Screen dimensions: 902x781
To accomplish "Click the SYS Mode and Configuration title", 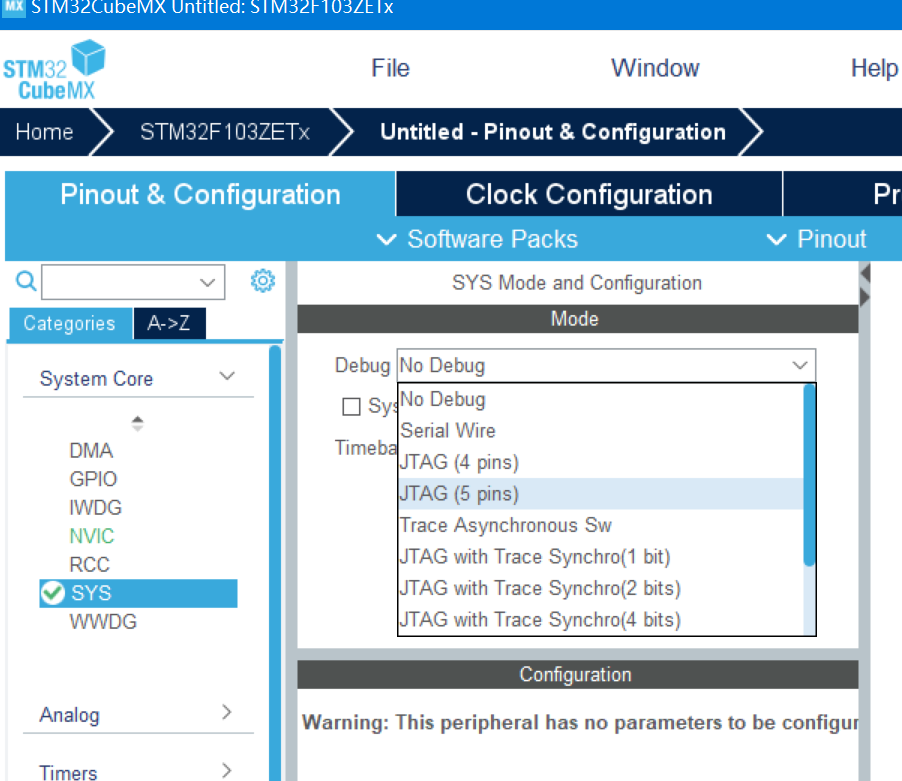I will [x=577, y=283].
